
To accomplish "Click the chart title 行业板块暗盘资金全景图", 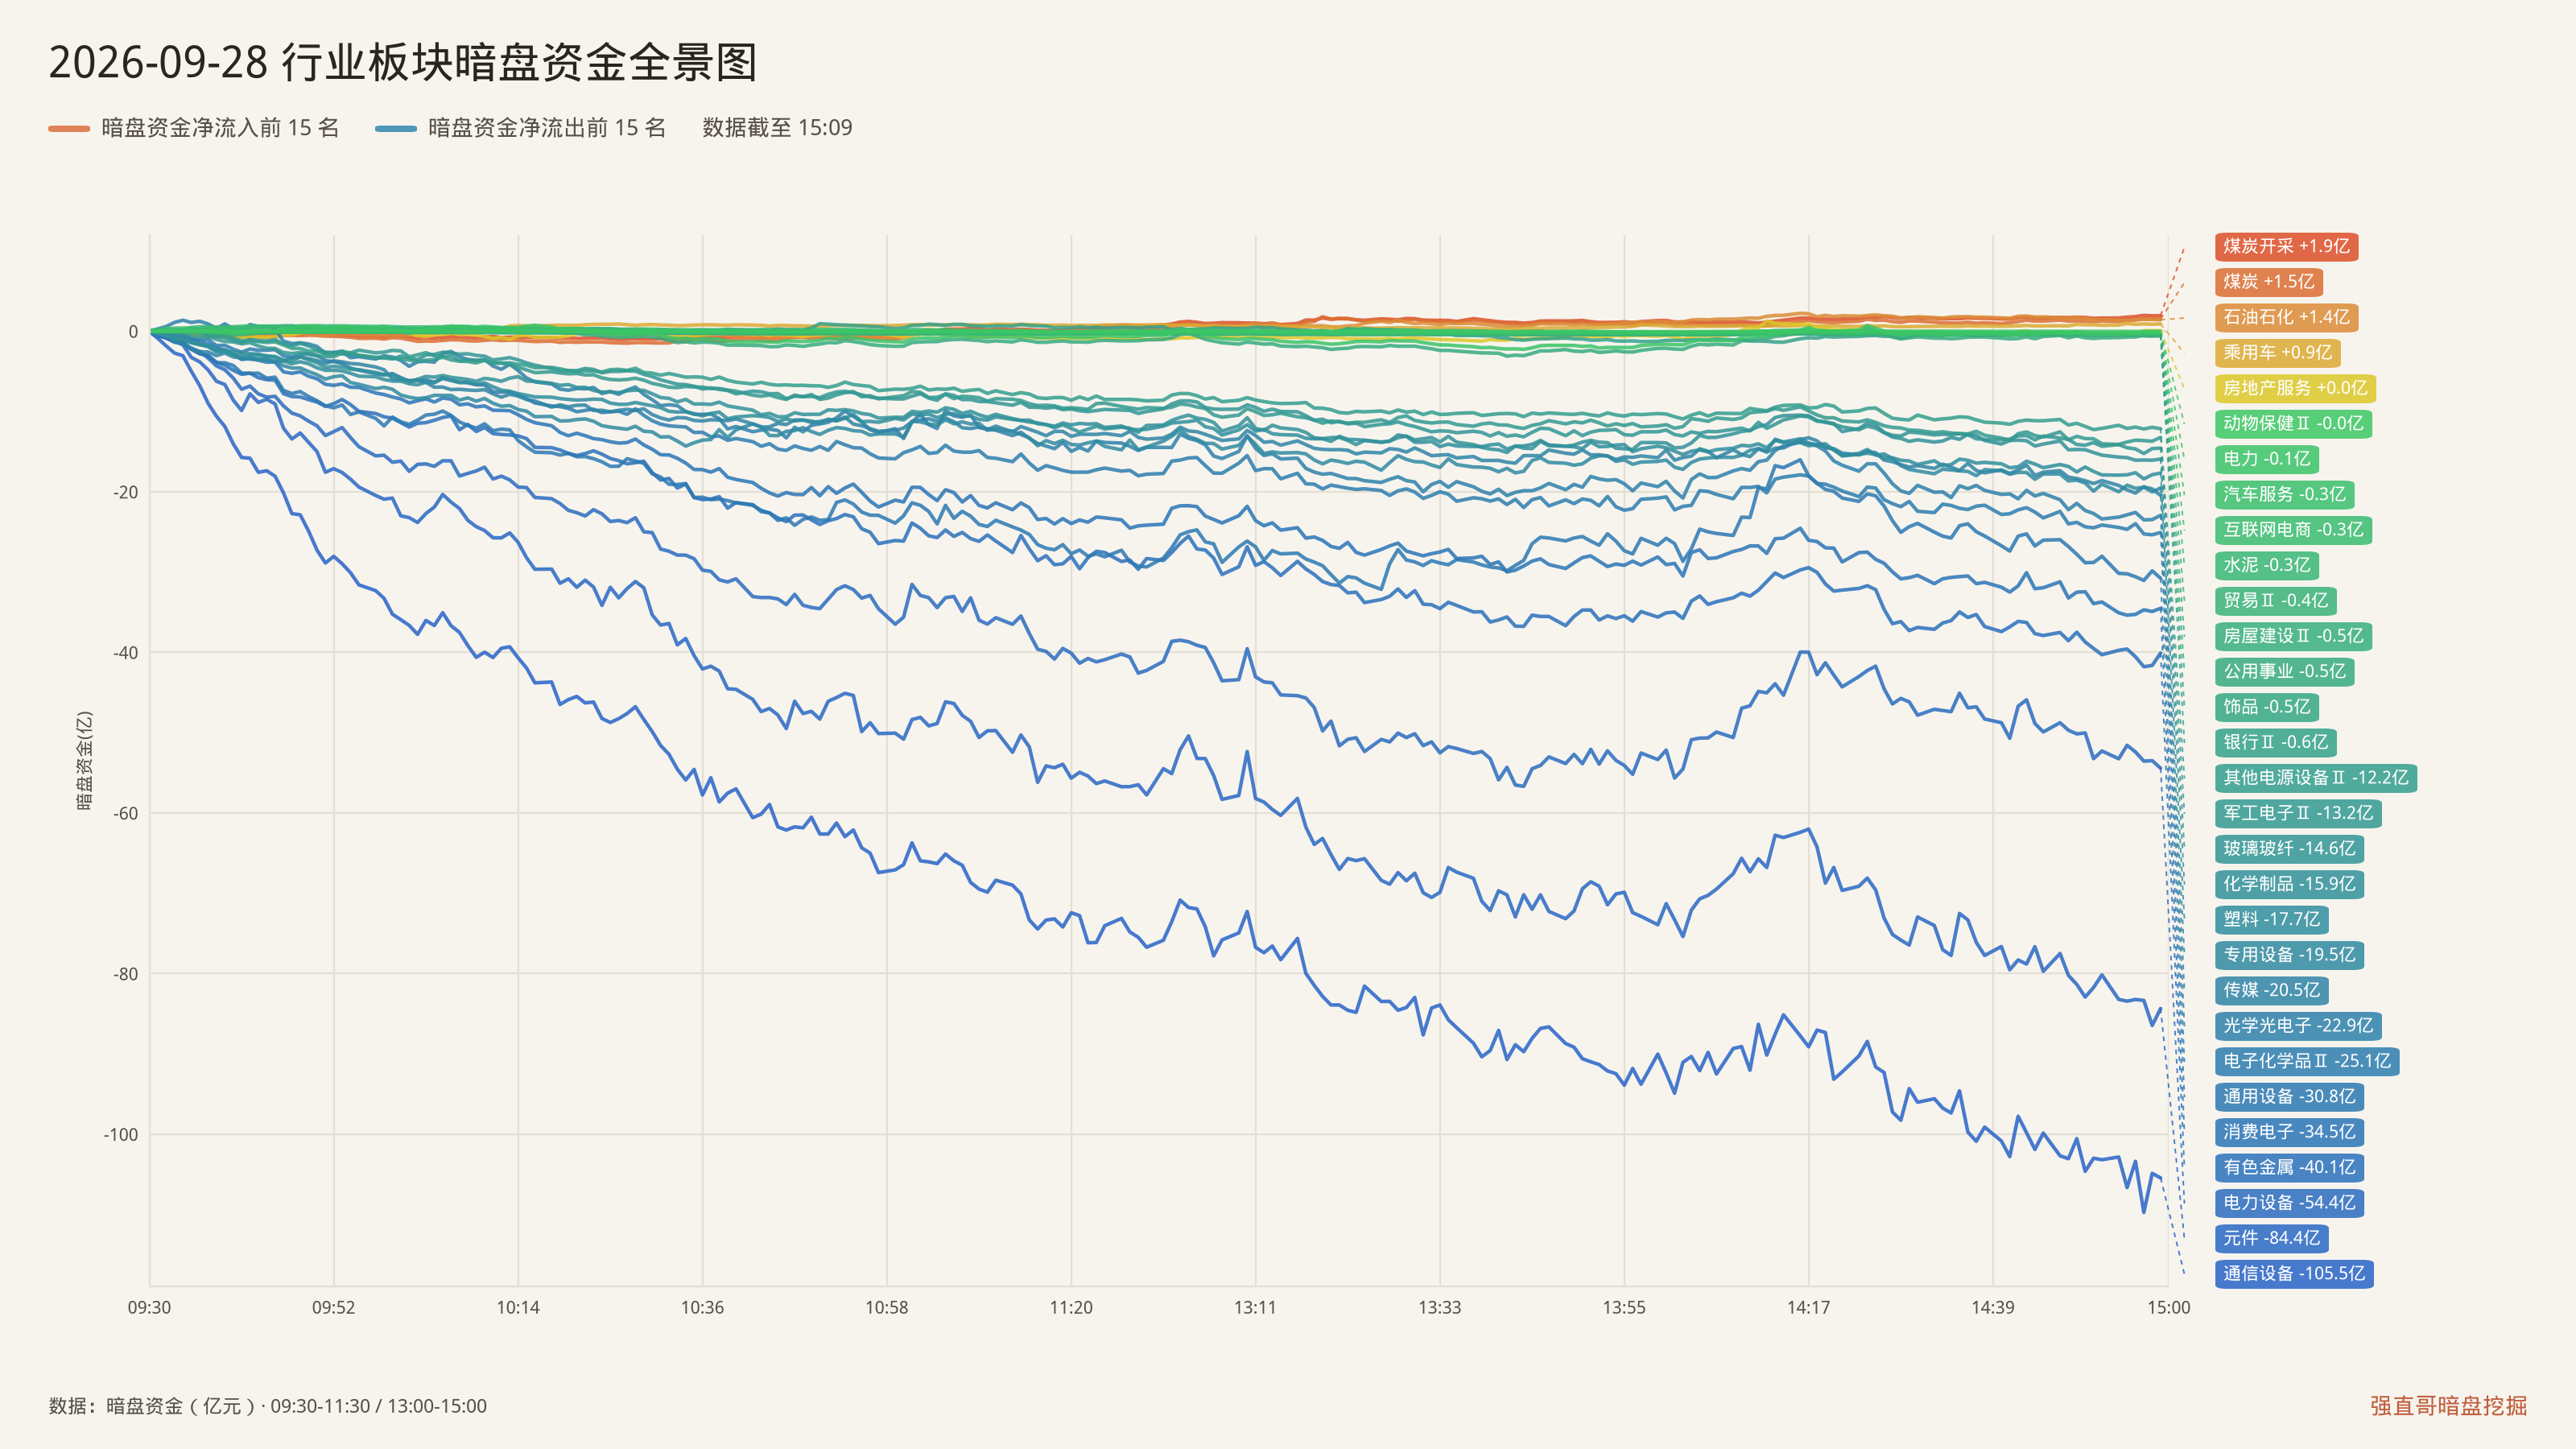I will [519, 62].
